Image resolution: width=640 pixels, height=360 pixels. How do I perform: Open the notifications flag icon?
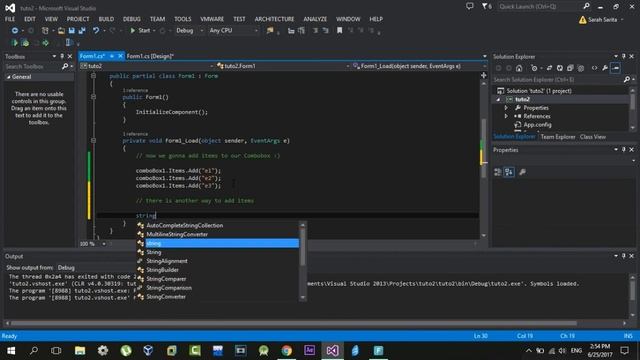486,6
